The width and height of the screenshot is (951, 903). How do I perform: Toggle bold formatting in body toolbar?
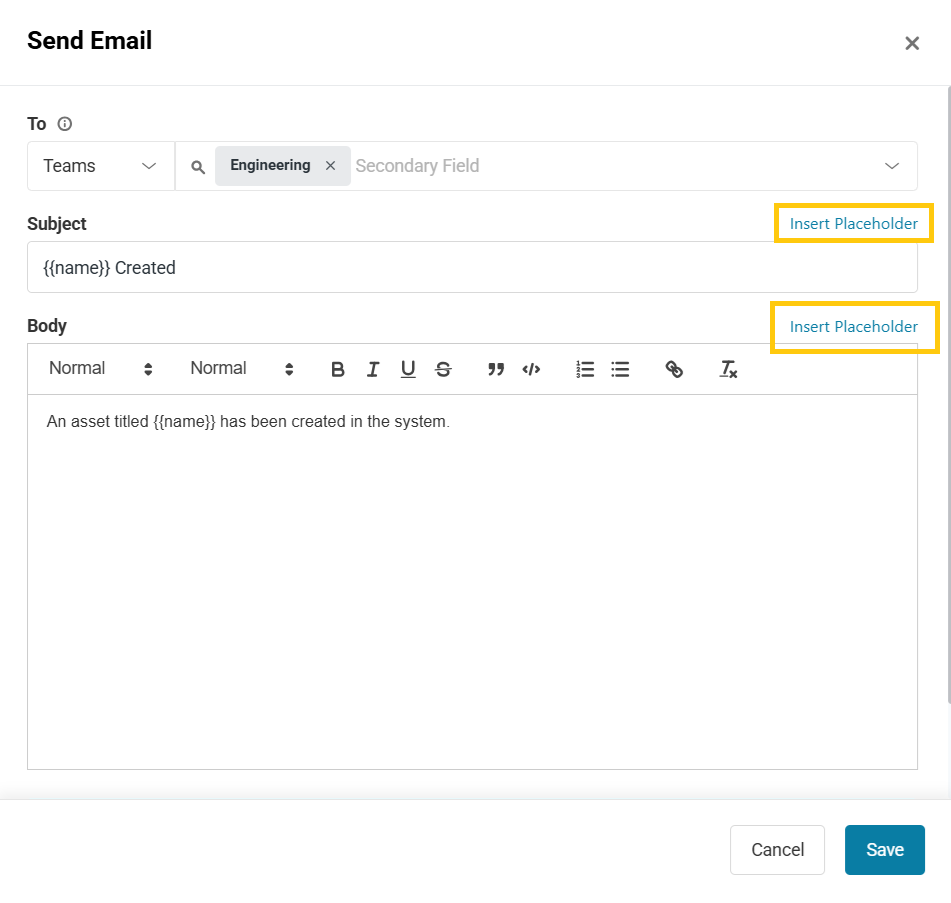338,369
